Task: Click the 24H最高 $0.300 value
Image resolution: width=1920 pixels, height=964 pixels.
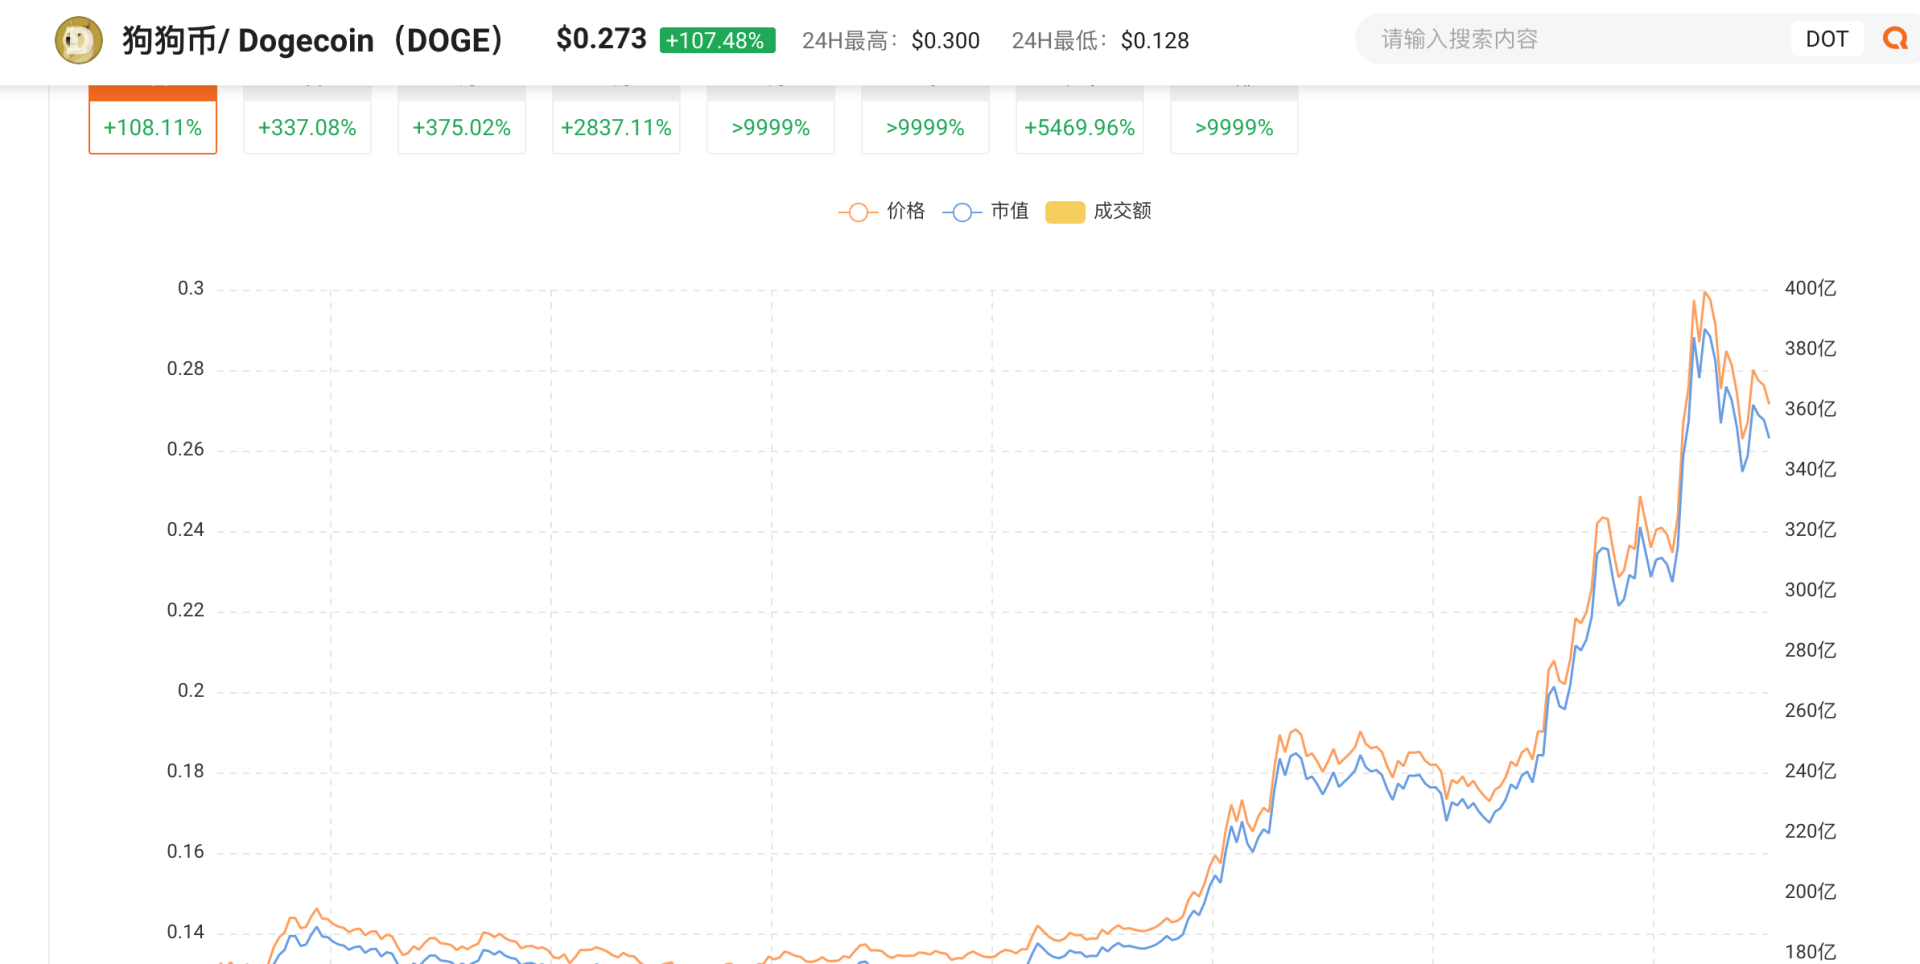Action: tap(945, 40)
